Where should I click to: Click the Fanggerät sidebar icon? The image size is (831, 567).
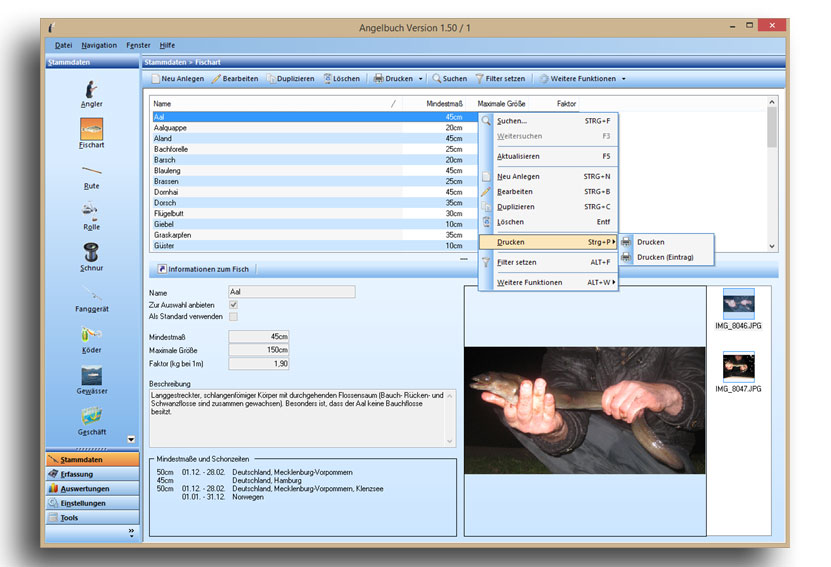tap(91, 293)
